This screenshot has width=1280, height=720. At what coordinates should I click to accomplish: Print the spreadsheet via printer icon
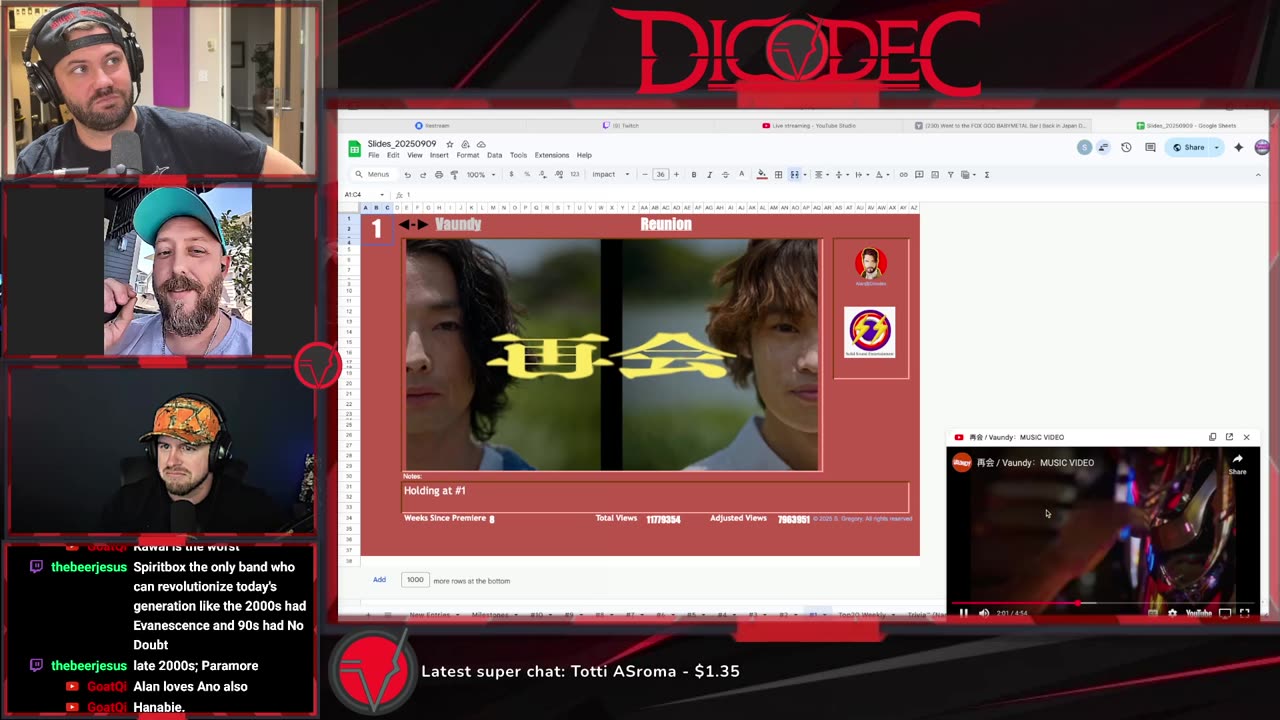438,175
